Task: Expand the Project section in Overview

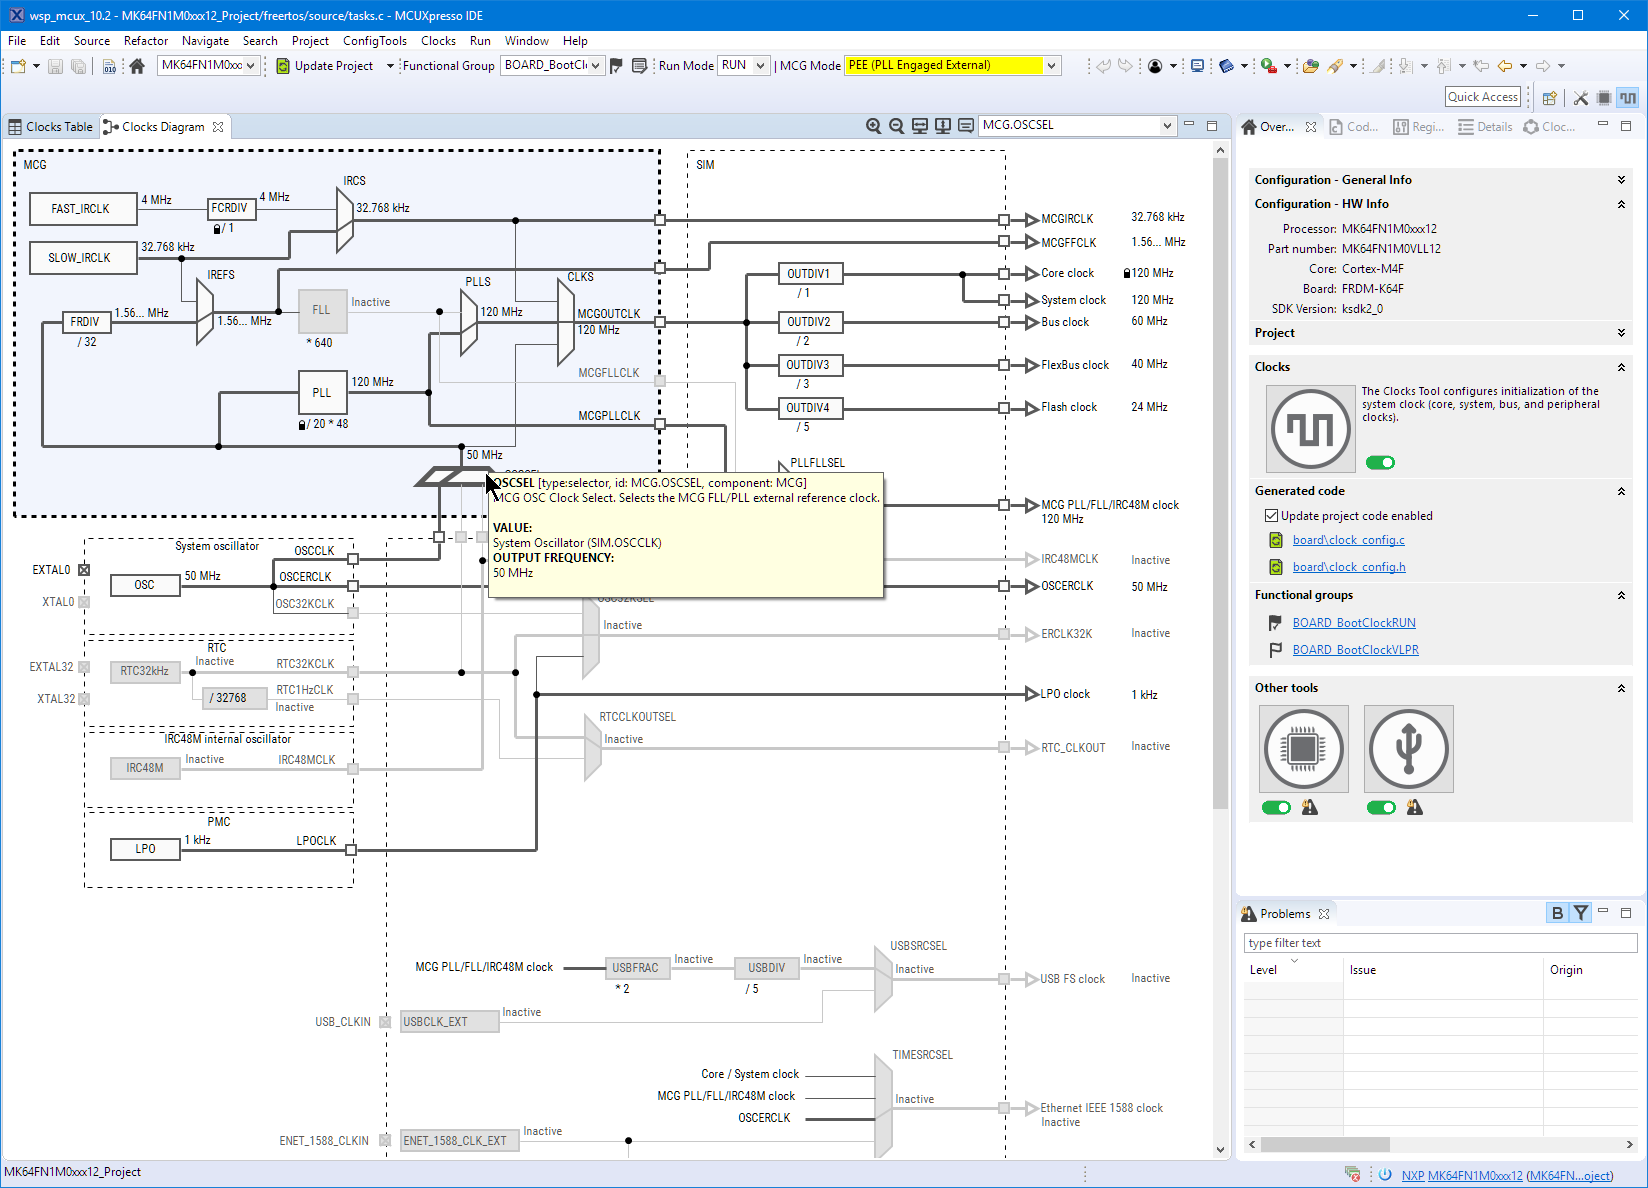Action: (1621, 333)
